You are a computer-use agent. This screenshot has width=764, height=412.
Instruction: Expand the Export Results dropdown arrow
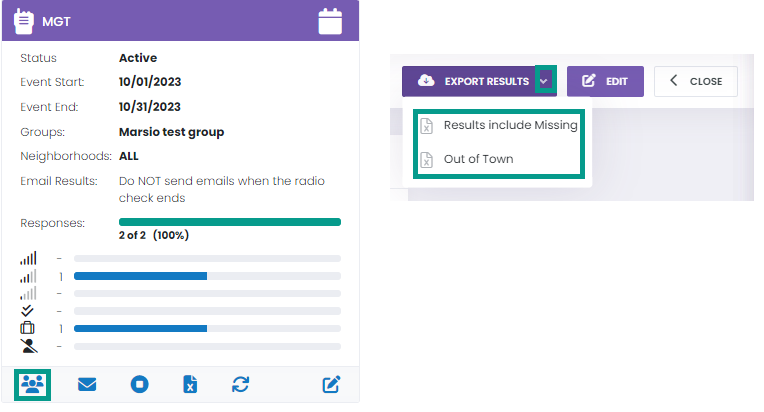(x=544, y=81)
